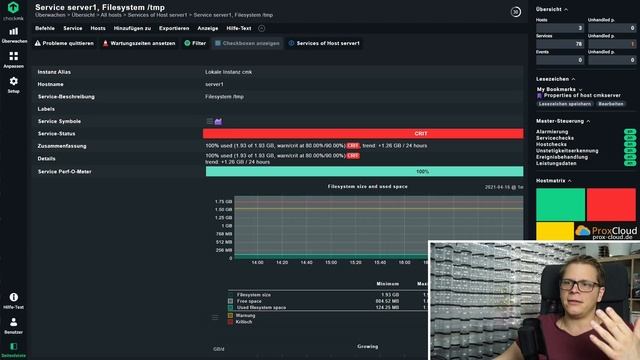The height and width of the screenshot is (360, 640).
Task: Click the yellow Hostmatrix tile
Action: [x=555, y=231]
